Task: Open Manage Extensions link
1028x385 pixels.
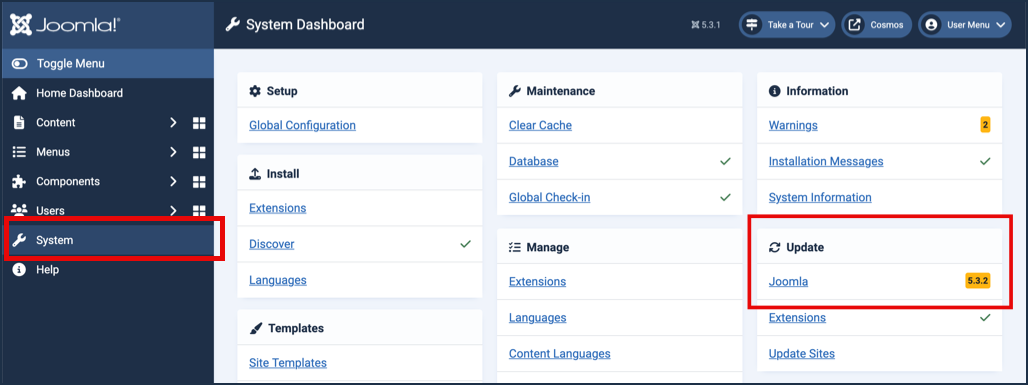Action: 537,281
